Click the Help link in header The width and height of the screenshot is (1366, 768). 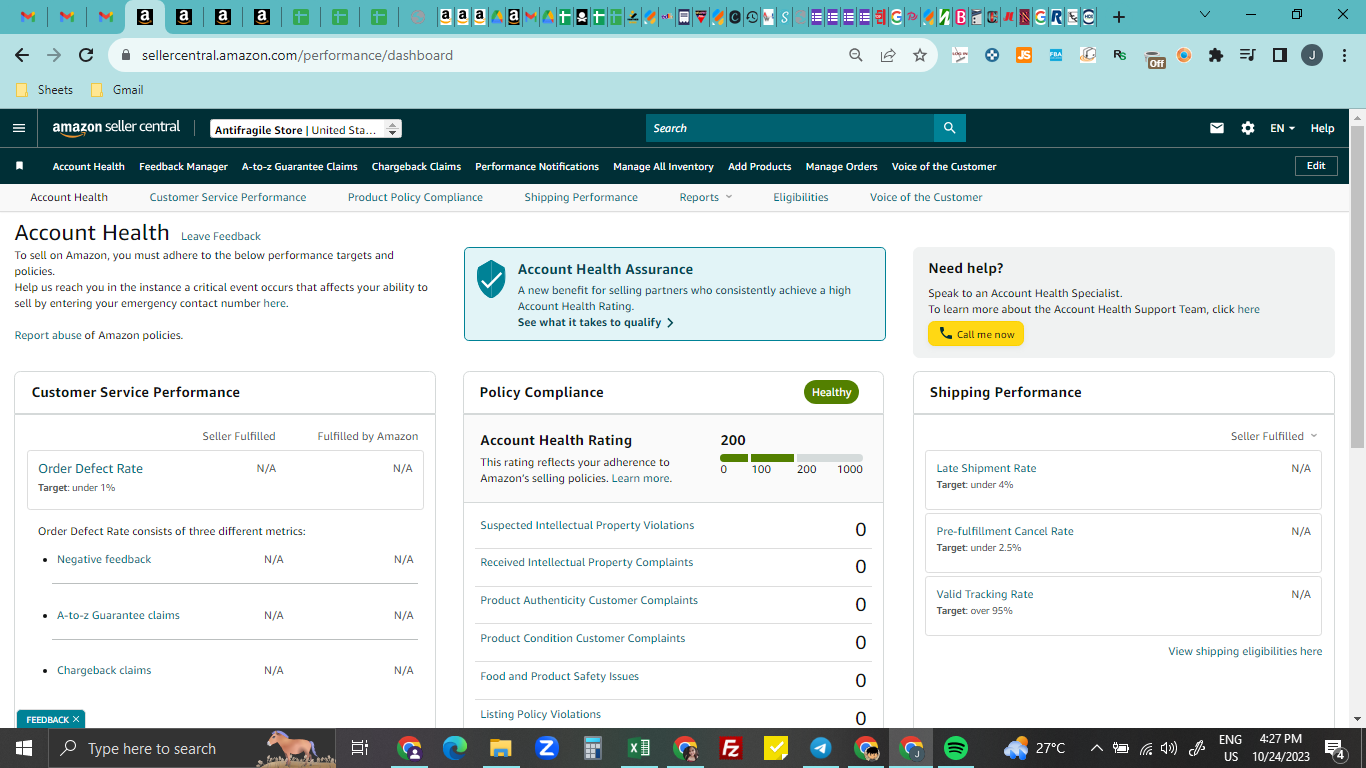coord(1322,128)
